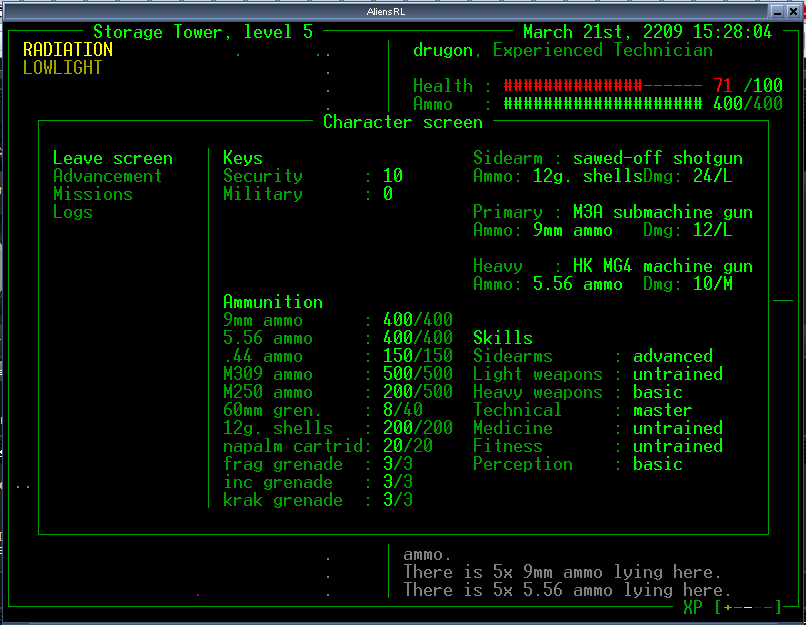Viewport: 806px width, 625px height.
Task: Click the M3A submachine gun name
Action: [663, 212]
